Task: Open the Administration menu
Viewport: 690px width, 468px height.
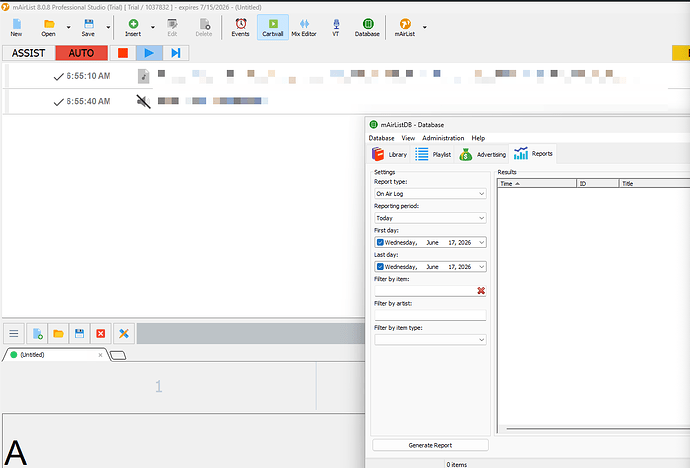Action: point(443,138)
